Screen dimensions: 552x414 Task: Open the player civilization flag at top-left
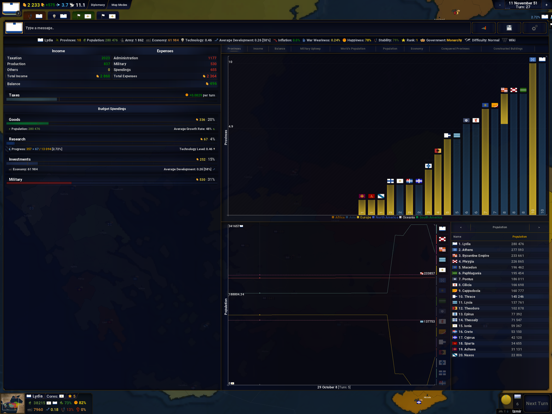pos(11,8)
